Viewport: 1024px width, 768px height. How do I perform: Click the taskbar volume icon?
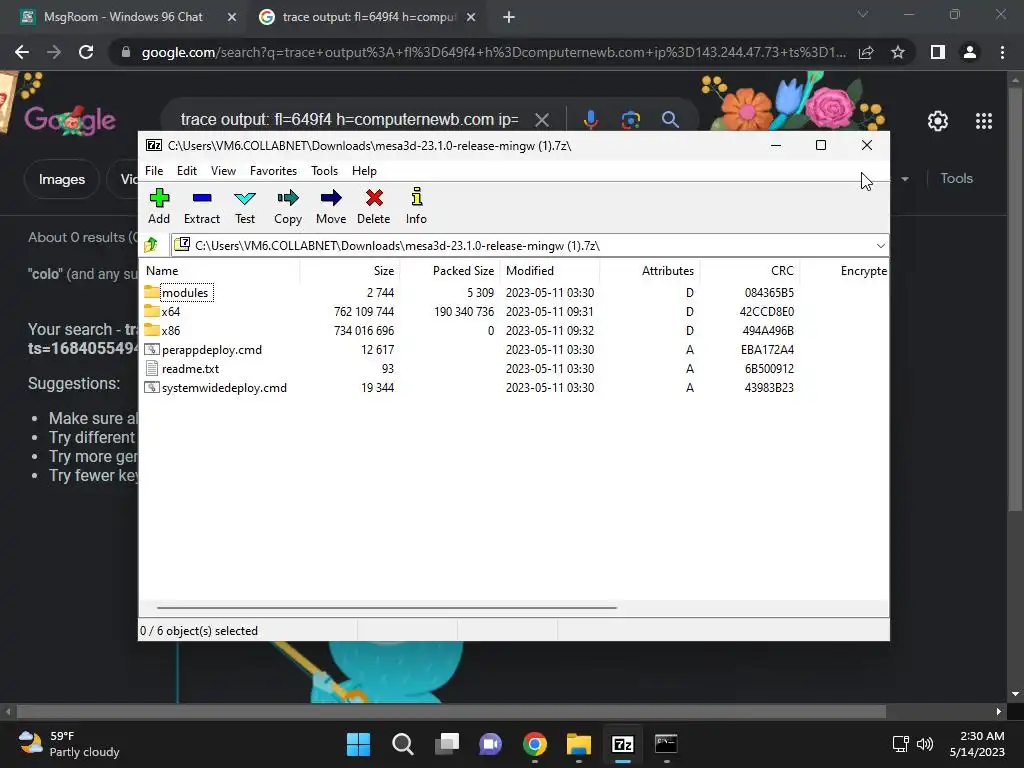pos(925,744)
